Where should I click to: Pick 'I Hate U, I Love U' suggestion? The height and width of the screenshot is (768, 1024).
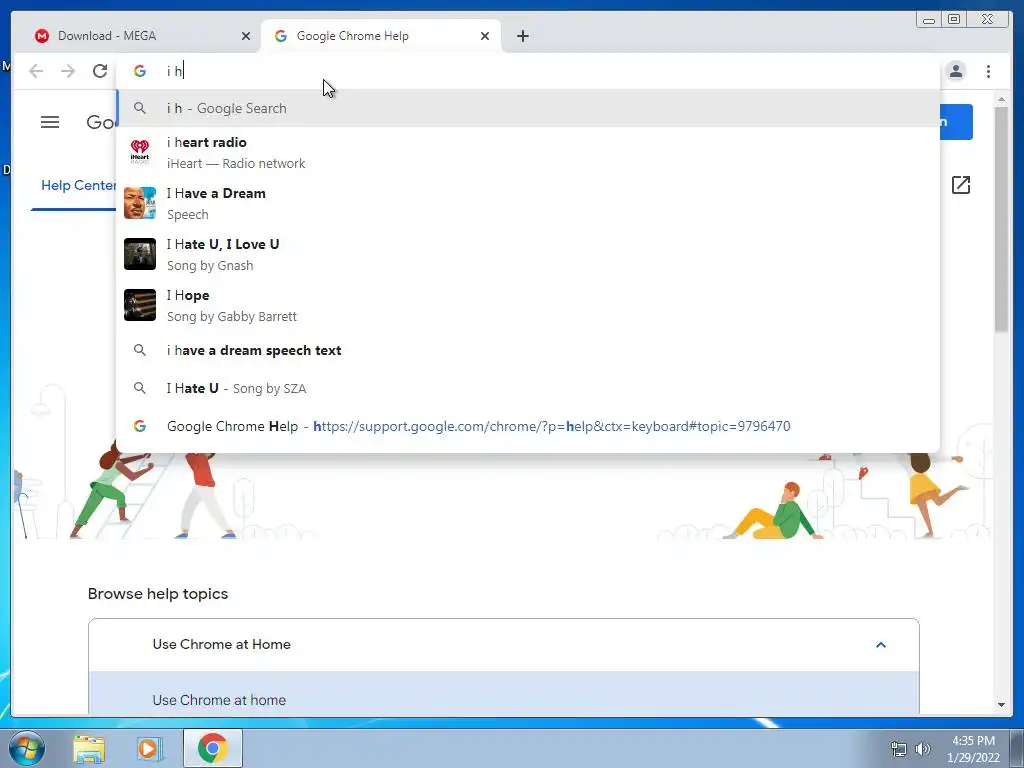pos(528,254)
